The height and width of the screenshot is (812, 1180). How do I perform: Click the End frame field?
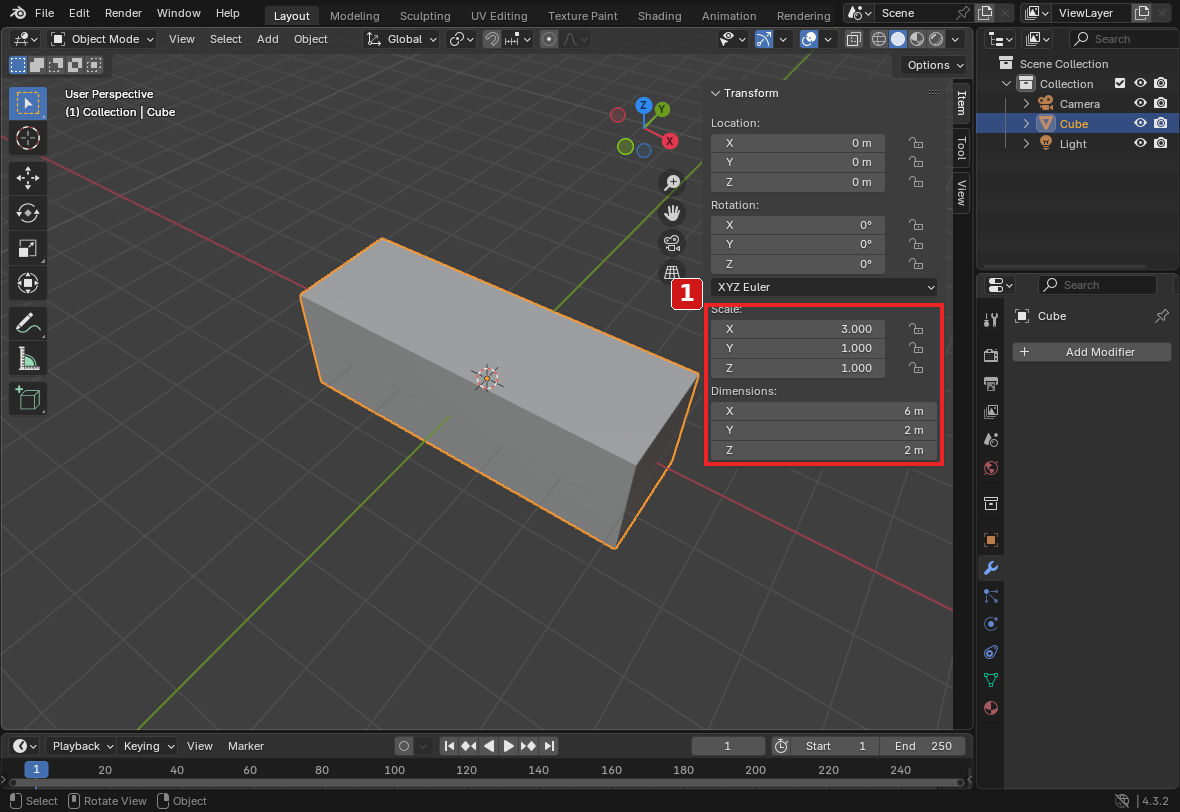click(922, 746)
